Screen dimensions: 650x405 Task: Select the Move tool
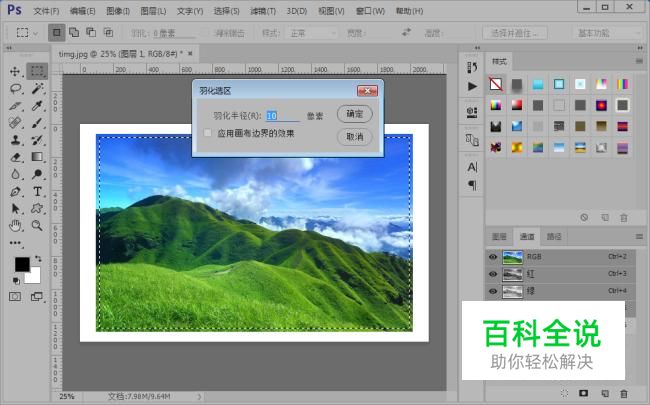15,71
